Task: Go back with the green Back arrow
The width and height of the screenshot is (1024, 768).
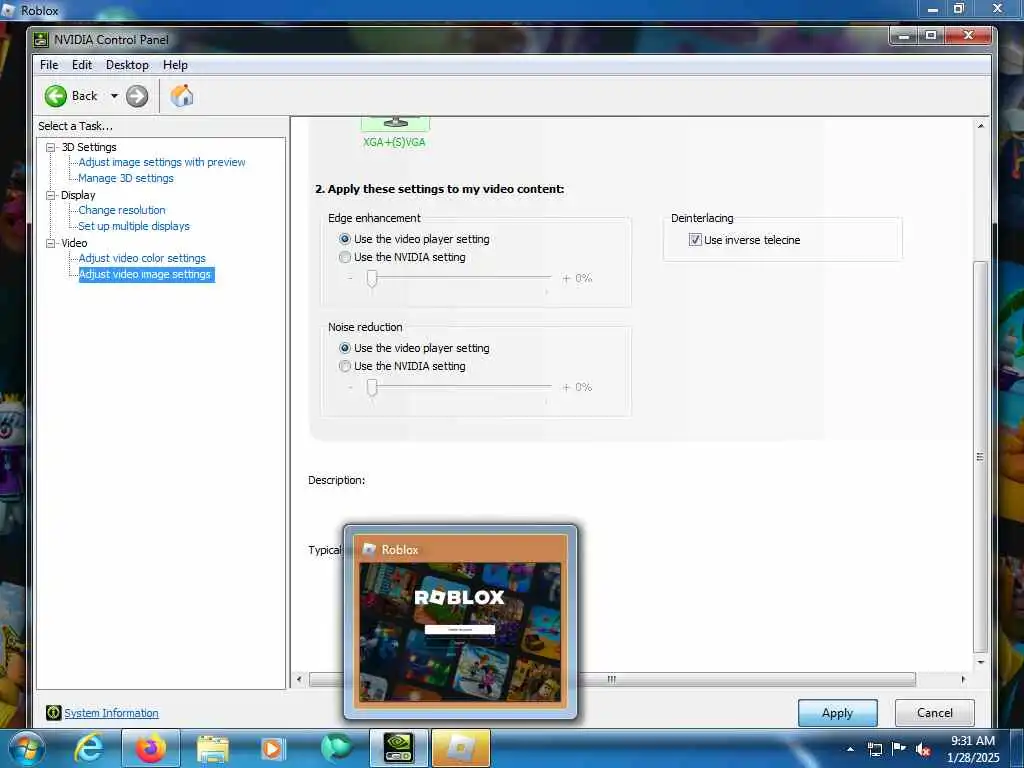Action: point(56,96)
